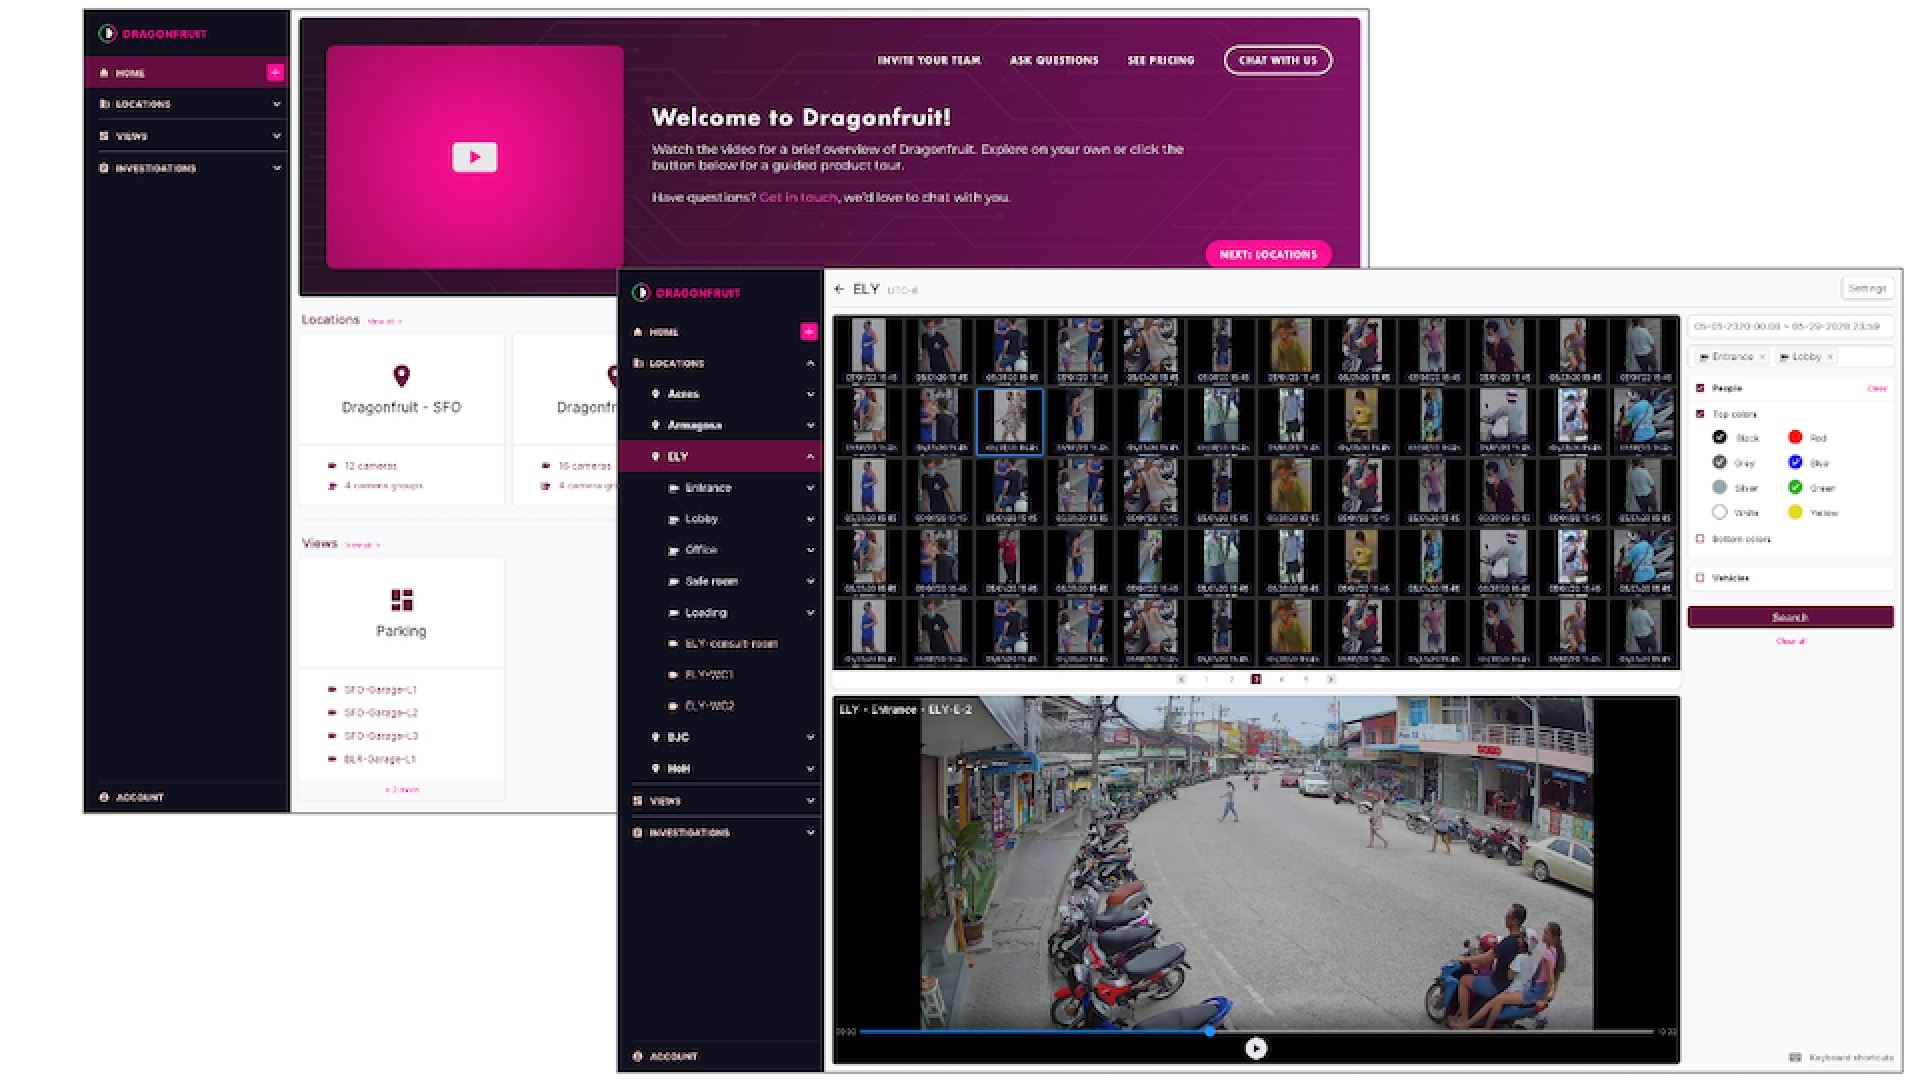
Task: Click the camera icon beside ELY-consult-room
Action: tap(674, 644)
